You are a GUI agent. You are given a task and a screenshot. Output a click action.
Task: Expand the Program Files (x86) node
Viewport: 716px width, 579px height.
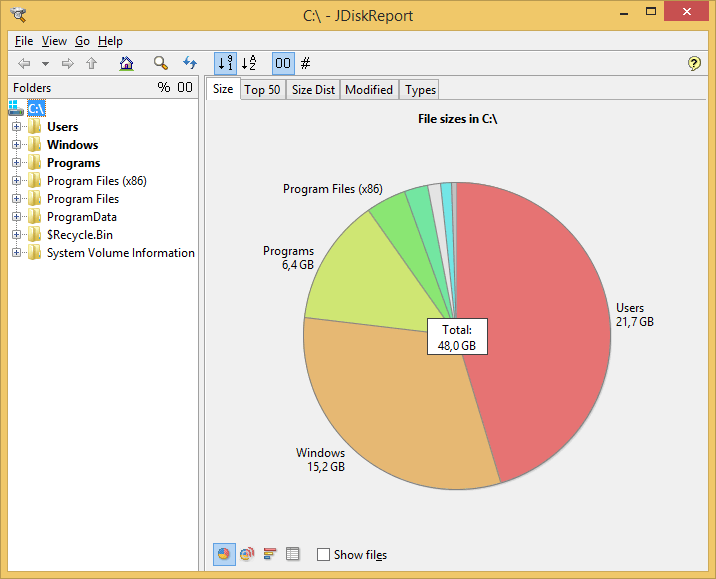[16, 180]
